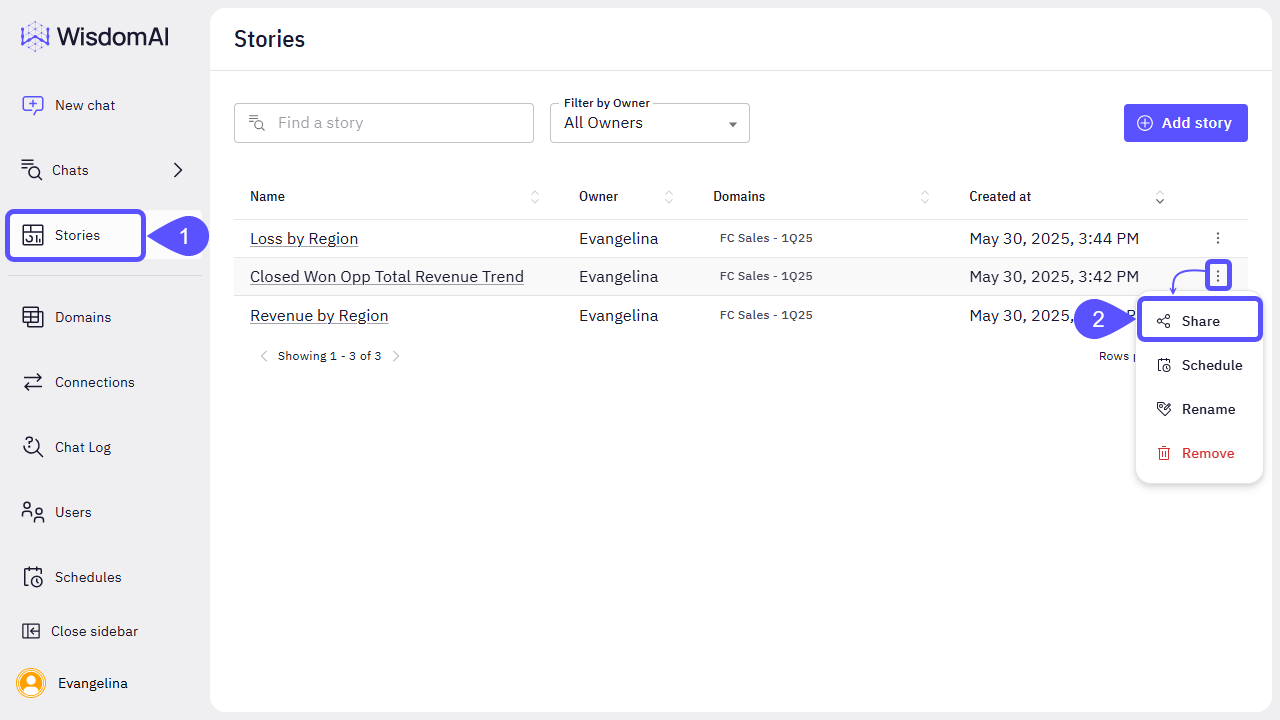
Task: Select Remove in the context menu
Action: (1200, 453)
